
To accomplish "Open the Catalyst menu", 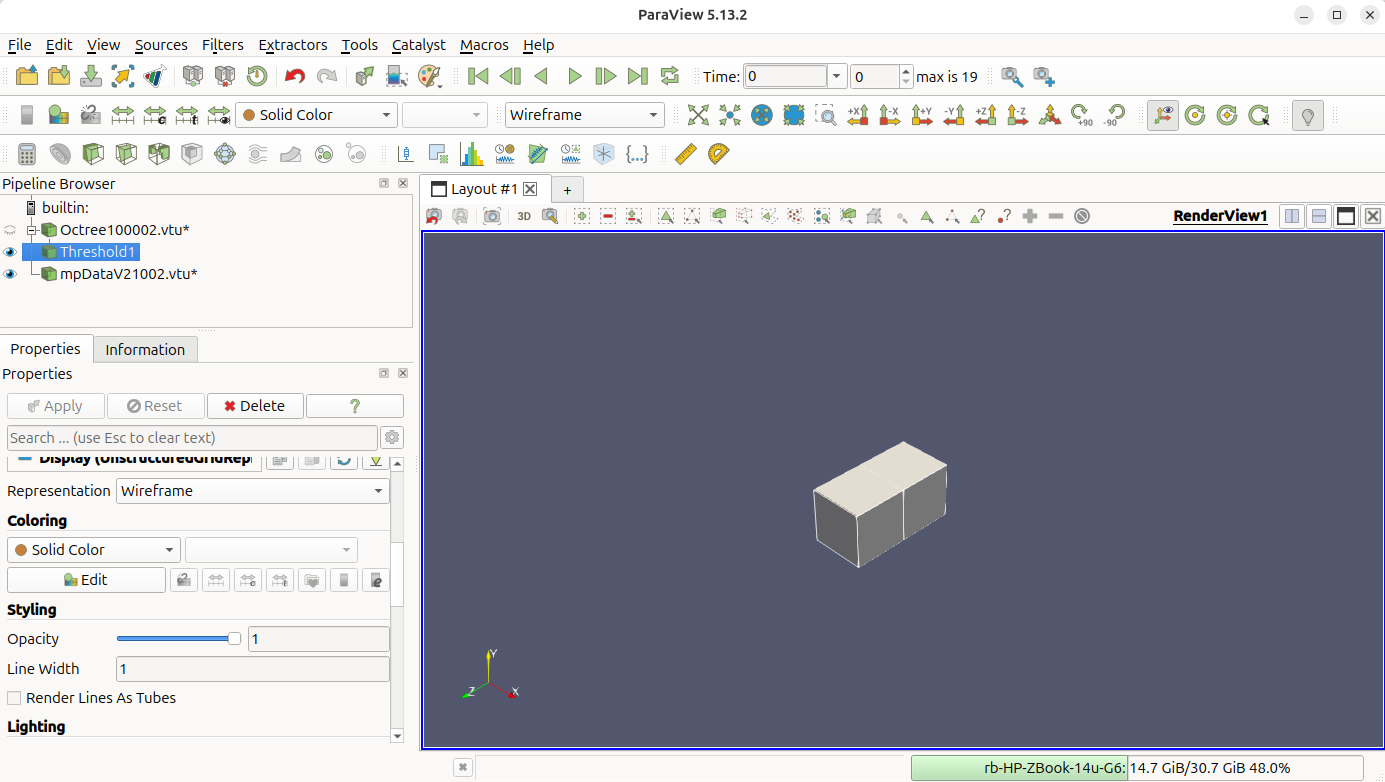I will click(x=418, y=45).
